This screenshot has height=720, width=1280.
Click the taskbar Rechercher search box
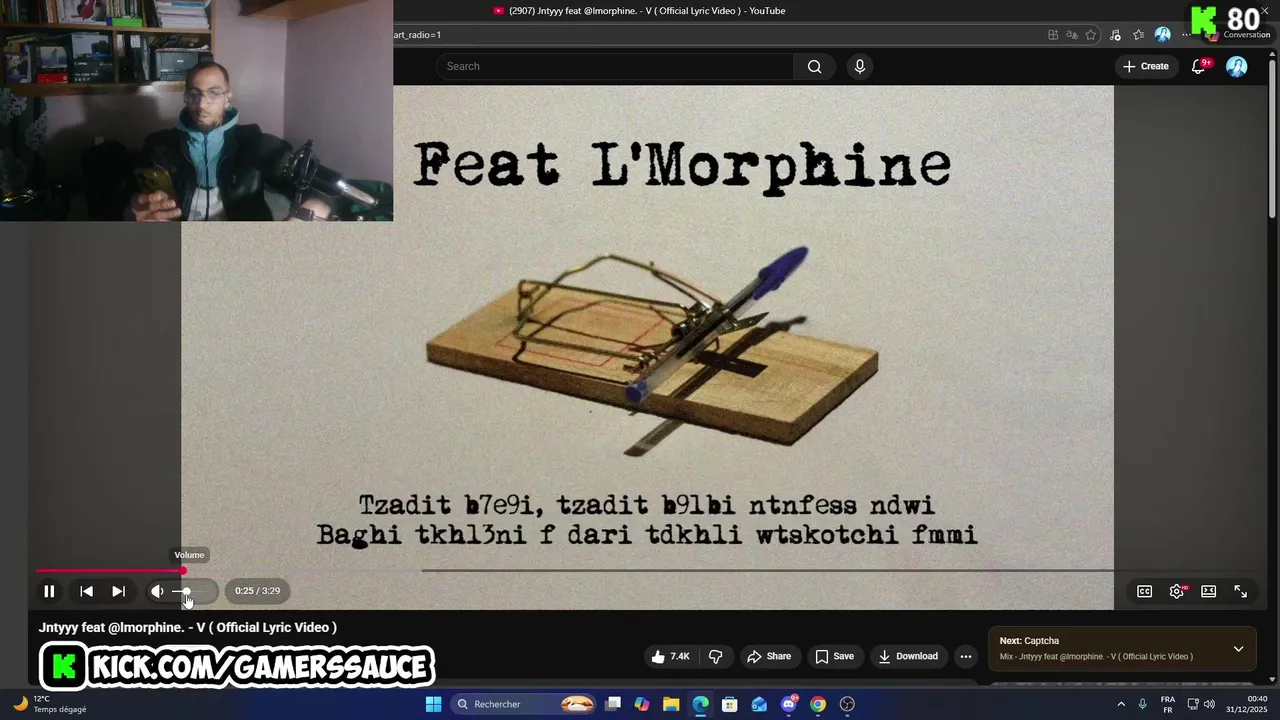pos(525,704)
